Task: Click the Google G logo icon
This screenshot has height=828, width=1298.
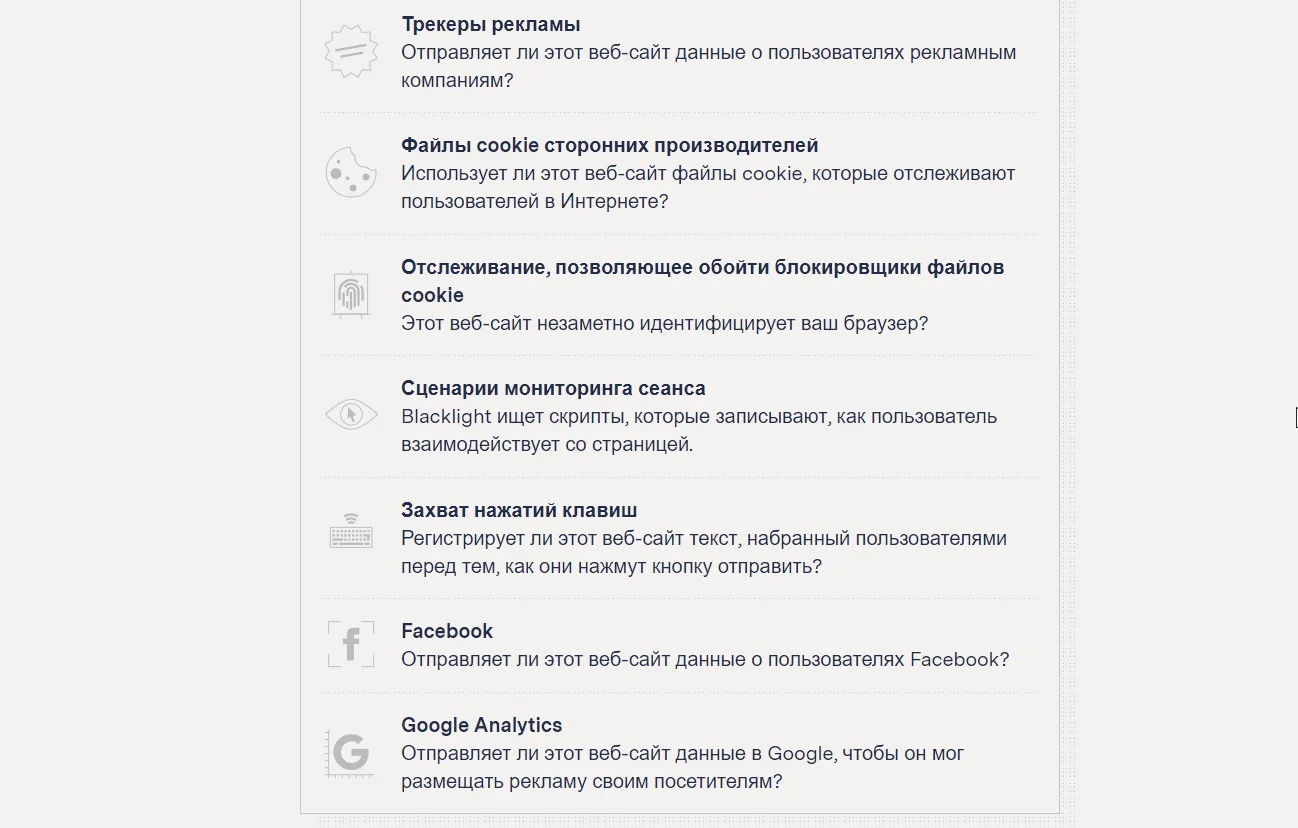Action: click(350, 752)
